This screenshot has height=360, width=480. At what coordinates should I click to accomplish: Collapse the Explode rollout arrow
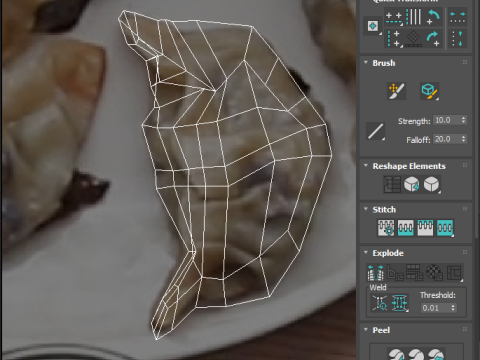(366, 252)
